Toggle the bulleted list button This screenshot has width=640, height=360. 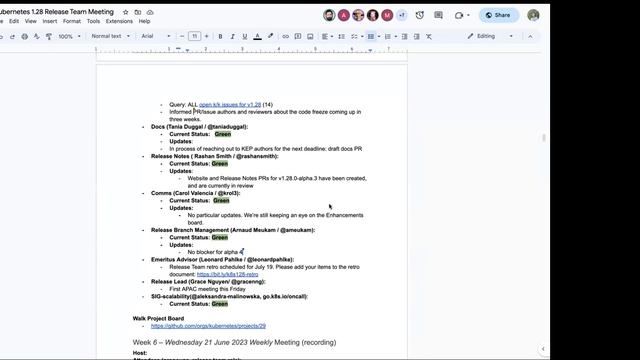click(371, 36)
